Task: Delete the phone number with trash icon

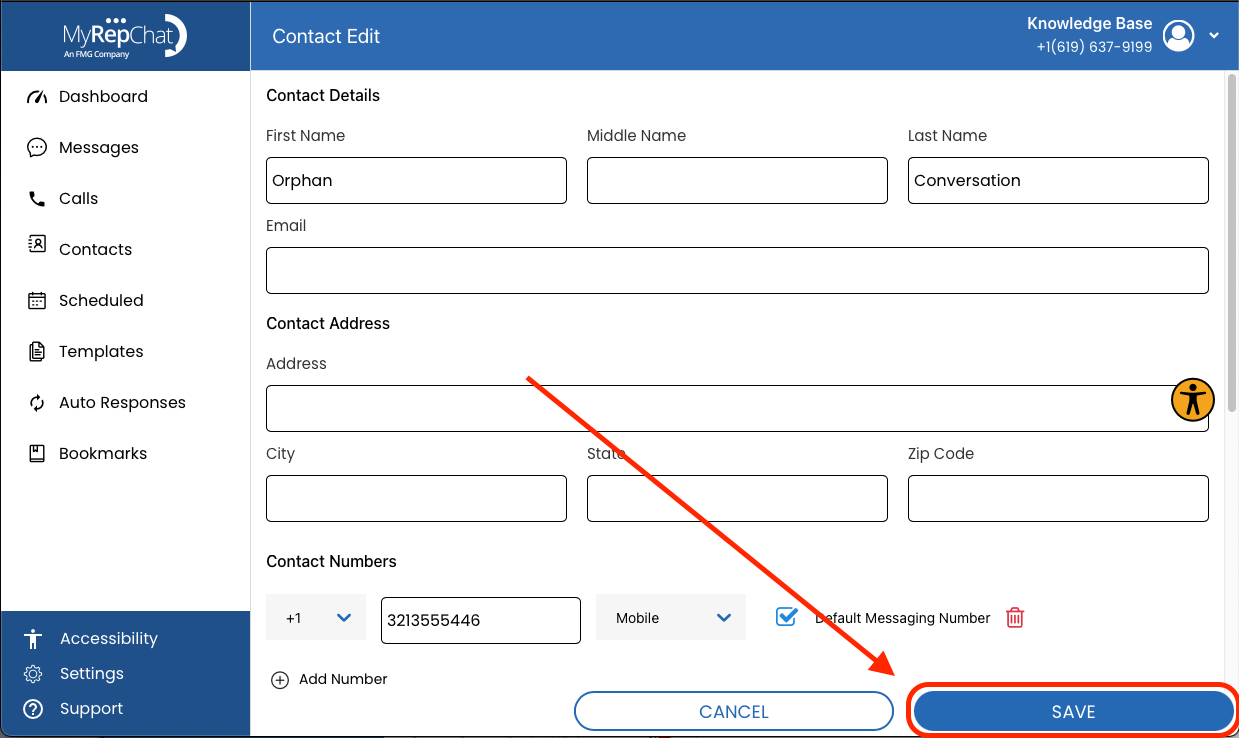Action: pyautogui.click(x=1015, y=618)
